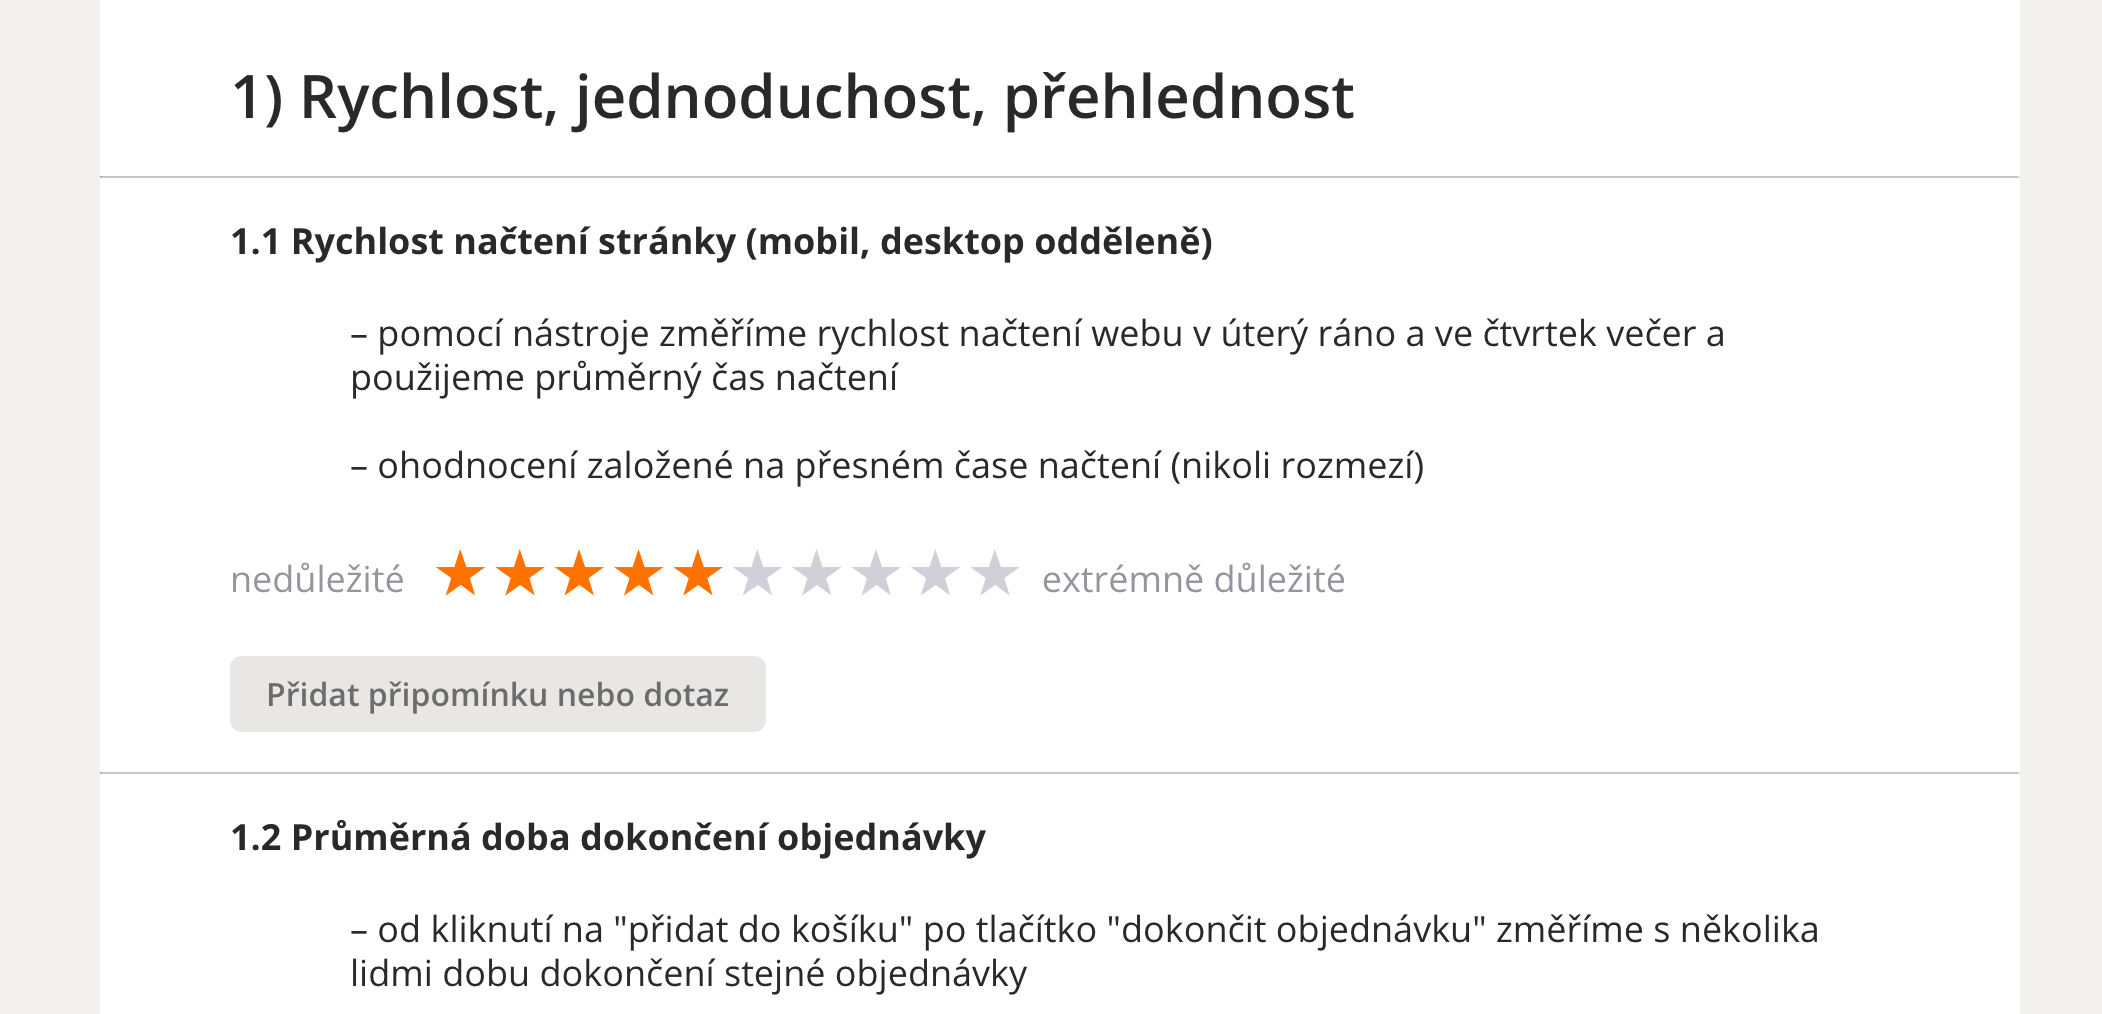Screen dimensions: 2102x1014
Task: Click the "extrémně důležité" rating label
Action: coord(1193,579)
